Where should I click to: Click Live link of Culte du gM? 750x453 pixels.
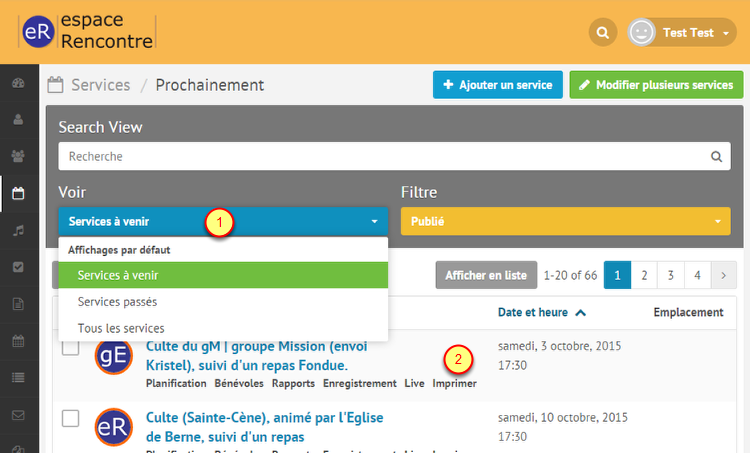[x=414, y=383]
